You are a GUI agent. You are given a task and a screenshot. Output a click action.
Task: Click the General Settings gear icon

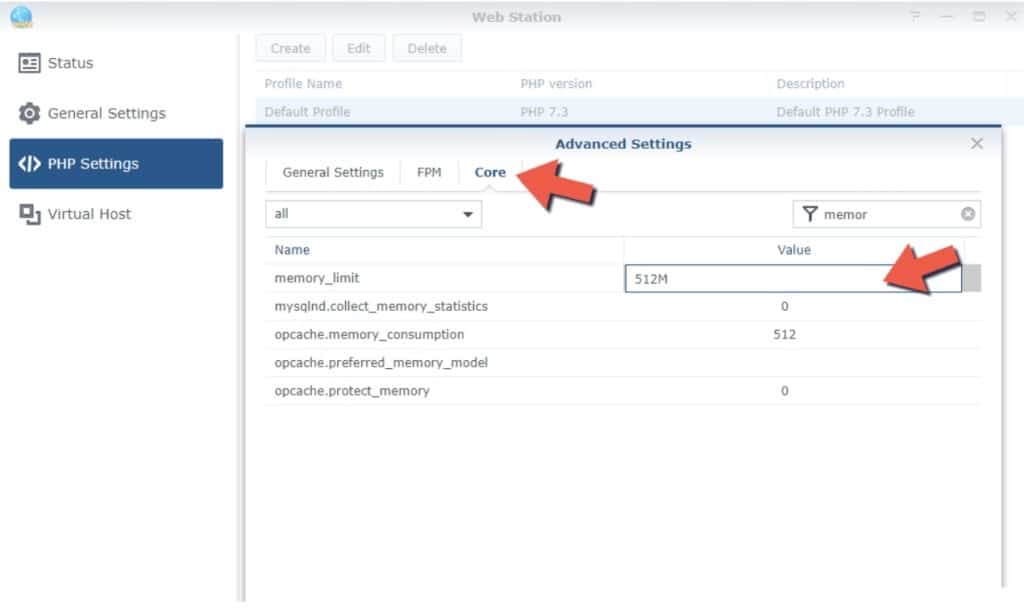[29, 114]
